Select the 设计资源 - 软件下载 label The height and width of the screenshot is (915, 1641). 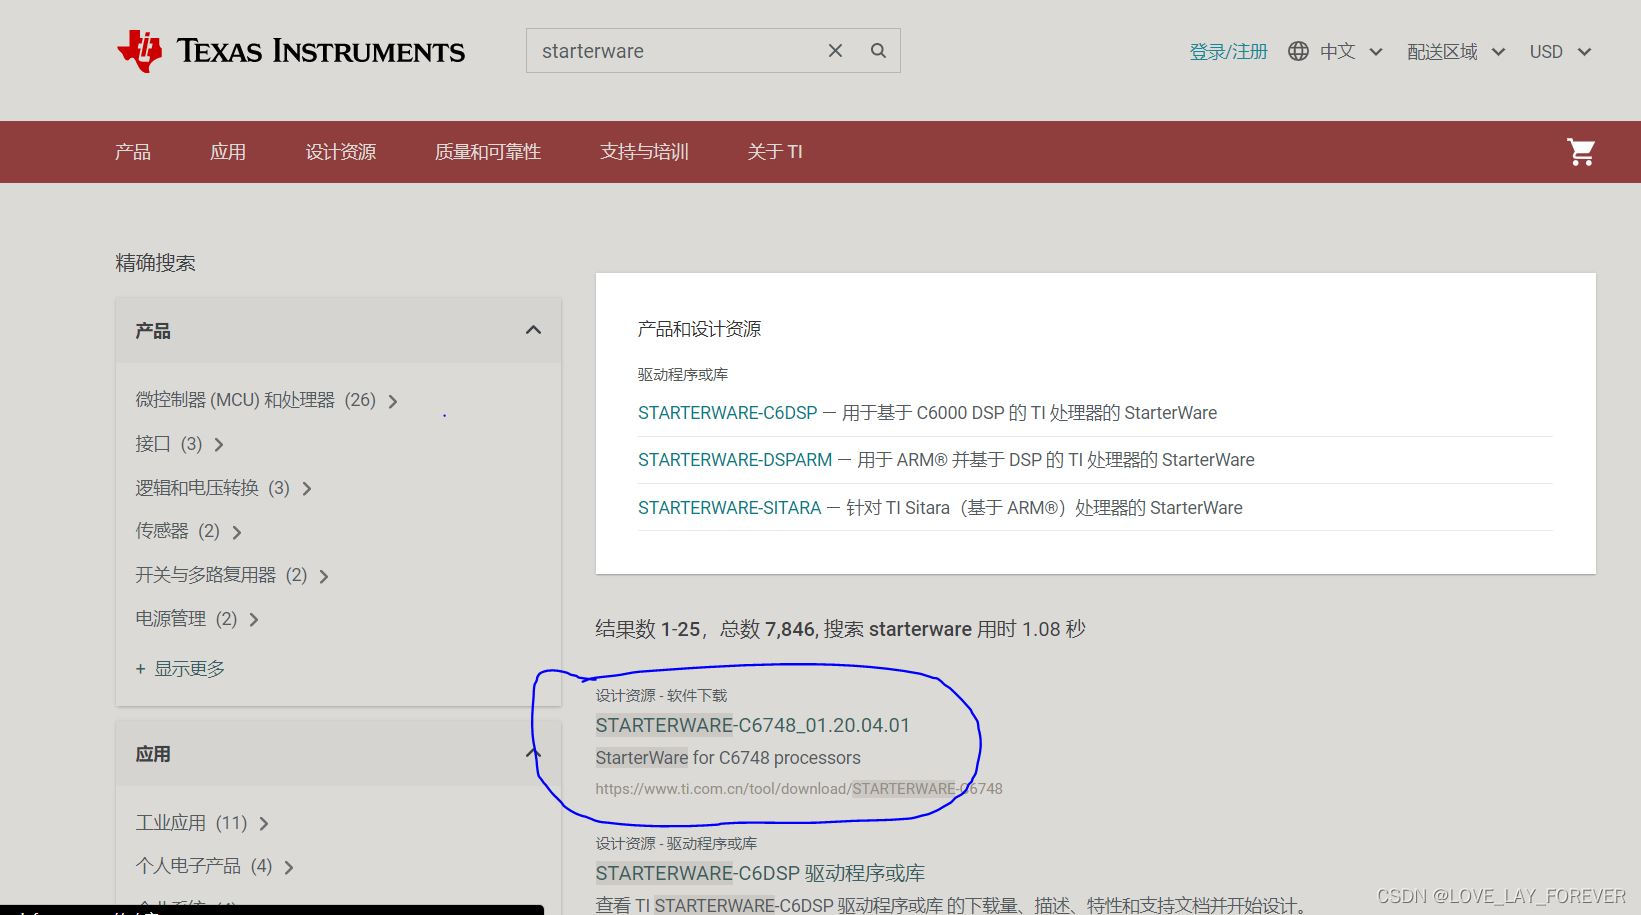point(661,695)
